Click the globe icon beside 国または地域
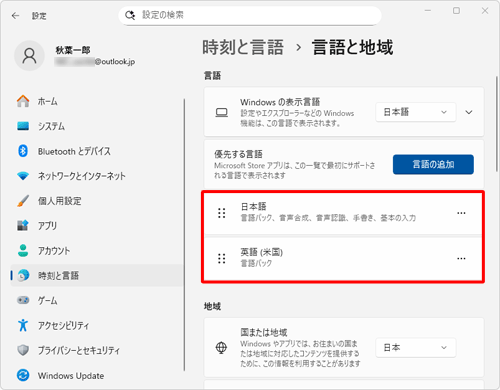Viewport: 500px width, 390px height. 221,348
